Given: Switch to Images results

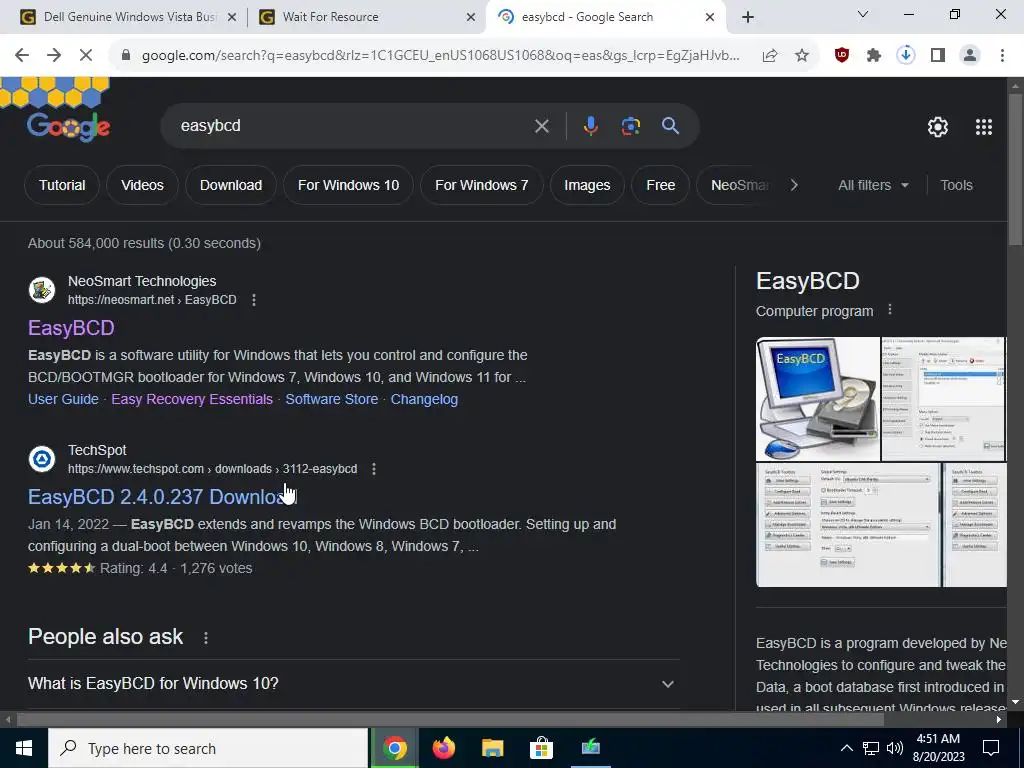Looking at the screenshot, I should (587, 185).
